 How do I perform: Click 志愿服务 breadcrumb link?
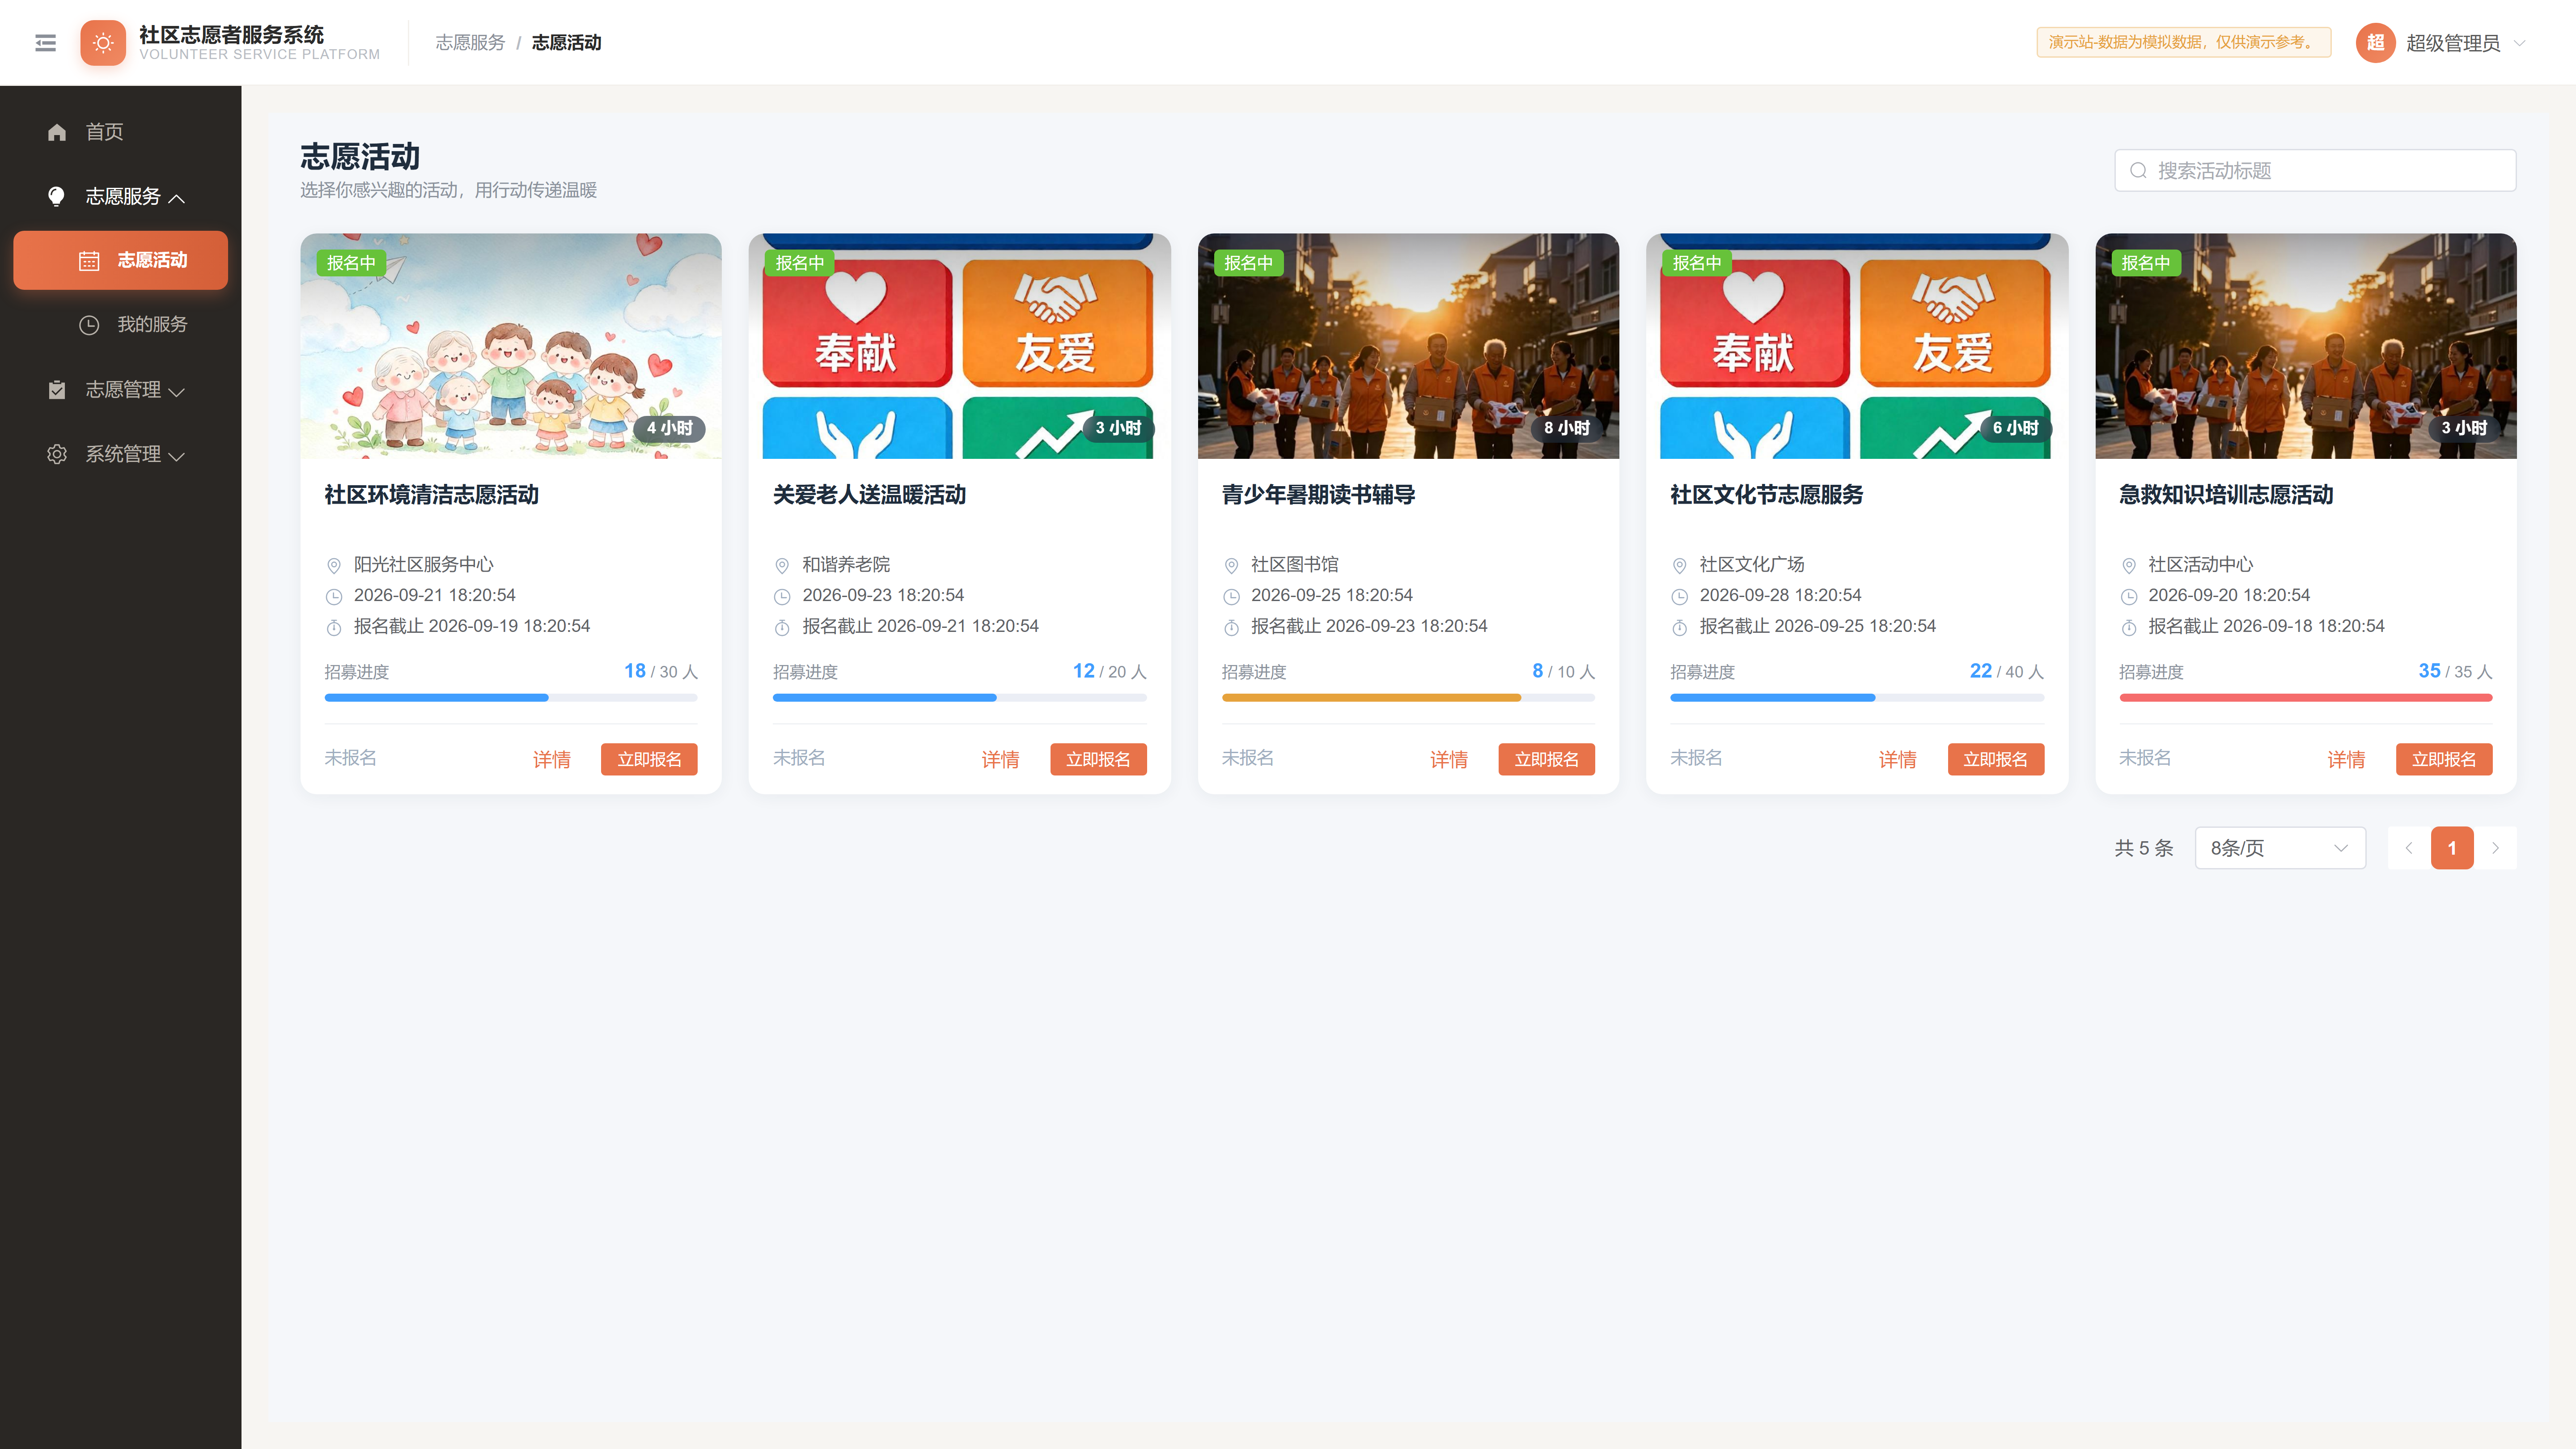[470, 43]
